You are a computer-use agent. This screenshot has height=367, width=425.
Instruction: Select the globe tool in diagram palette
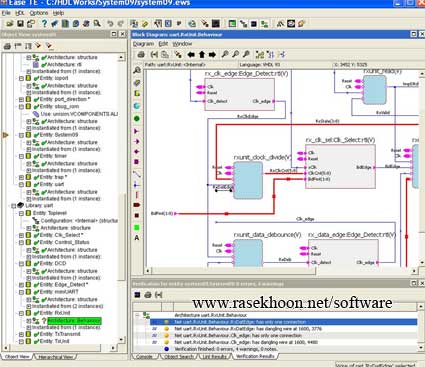137,106
